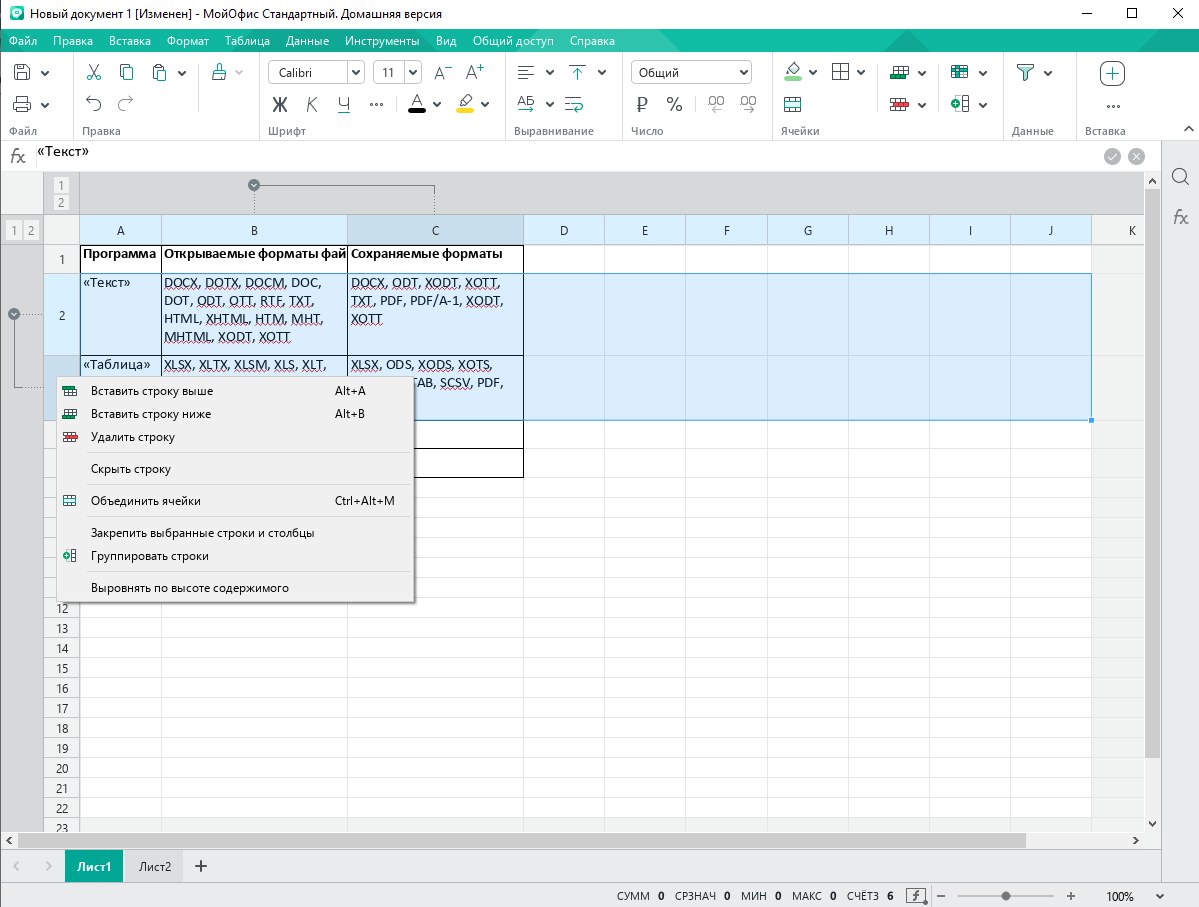Click the format painter icon
The height and width of the screenshot is (907, 1199).
pos(219,73)
